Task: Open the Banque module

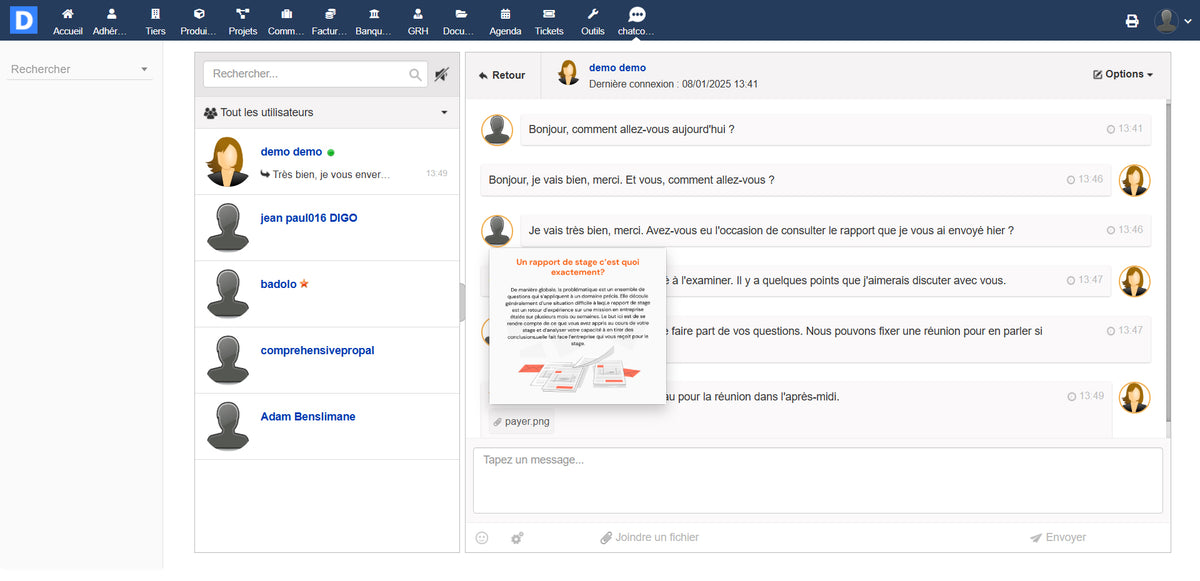Action: [372, 20]
